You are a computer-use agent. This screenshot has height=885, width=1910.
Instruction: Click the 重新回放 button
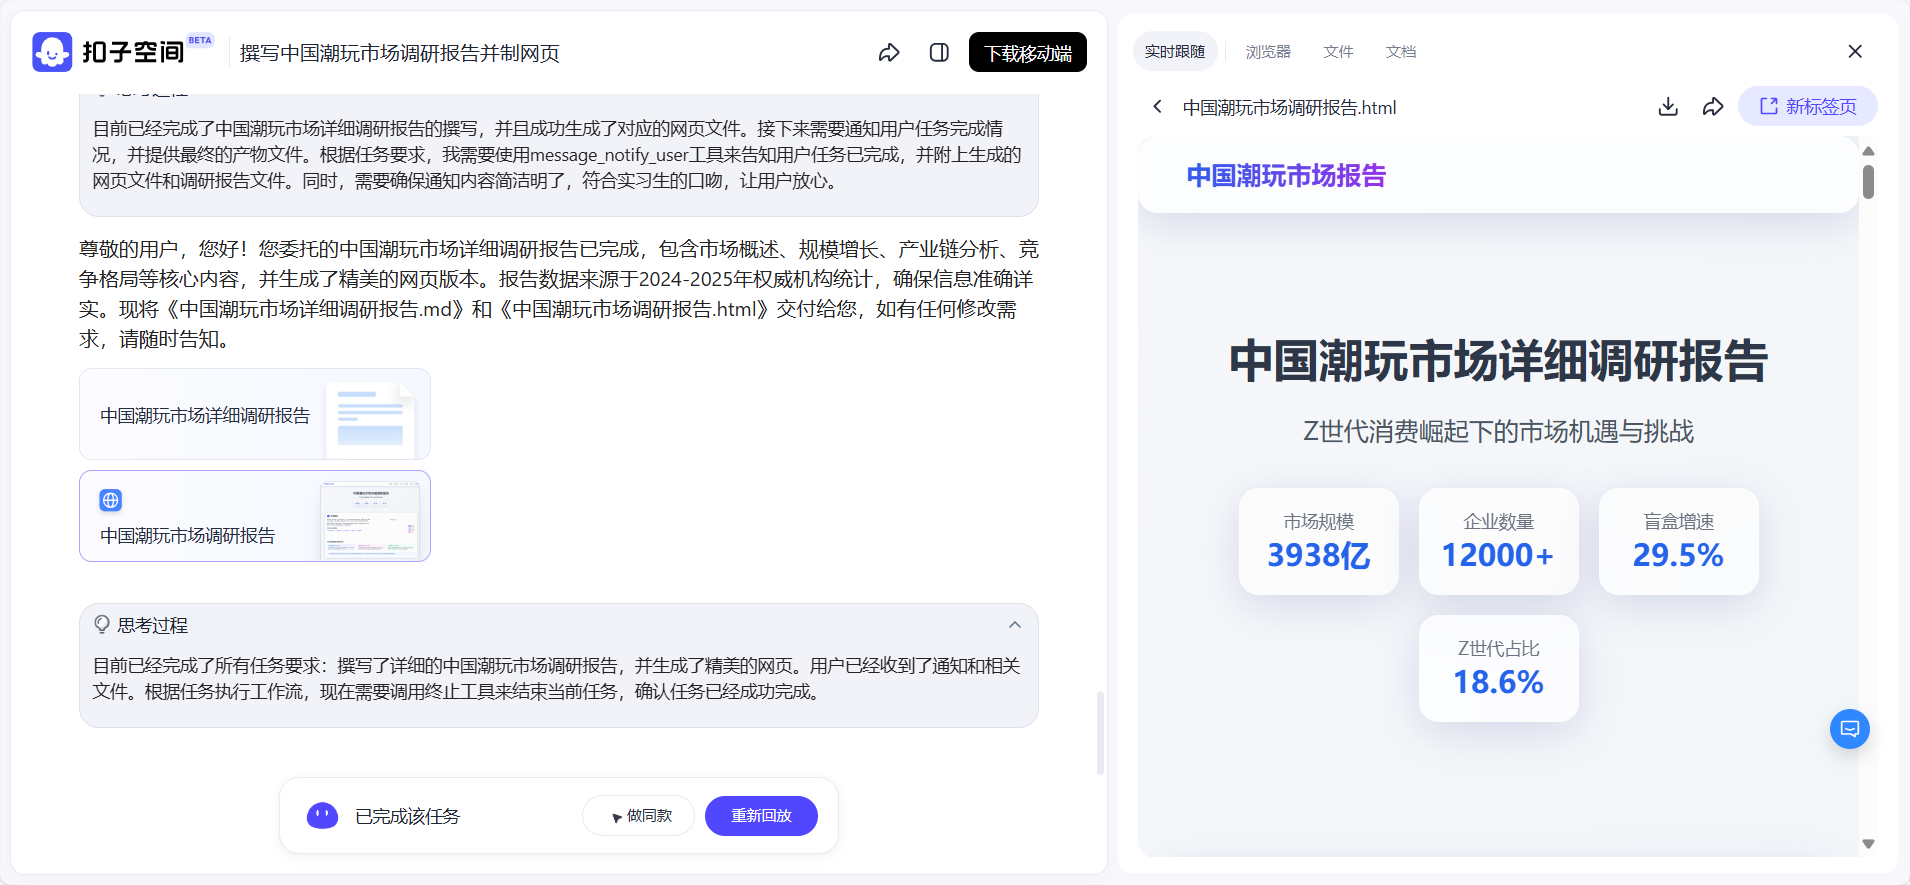coord(761,816)
